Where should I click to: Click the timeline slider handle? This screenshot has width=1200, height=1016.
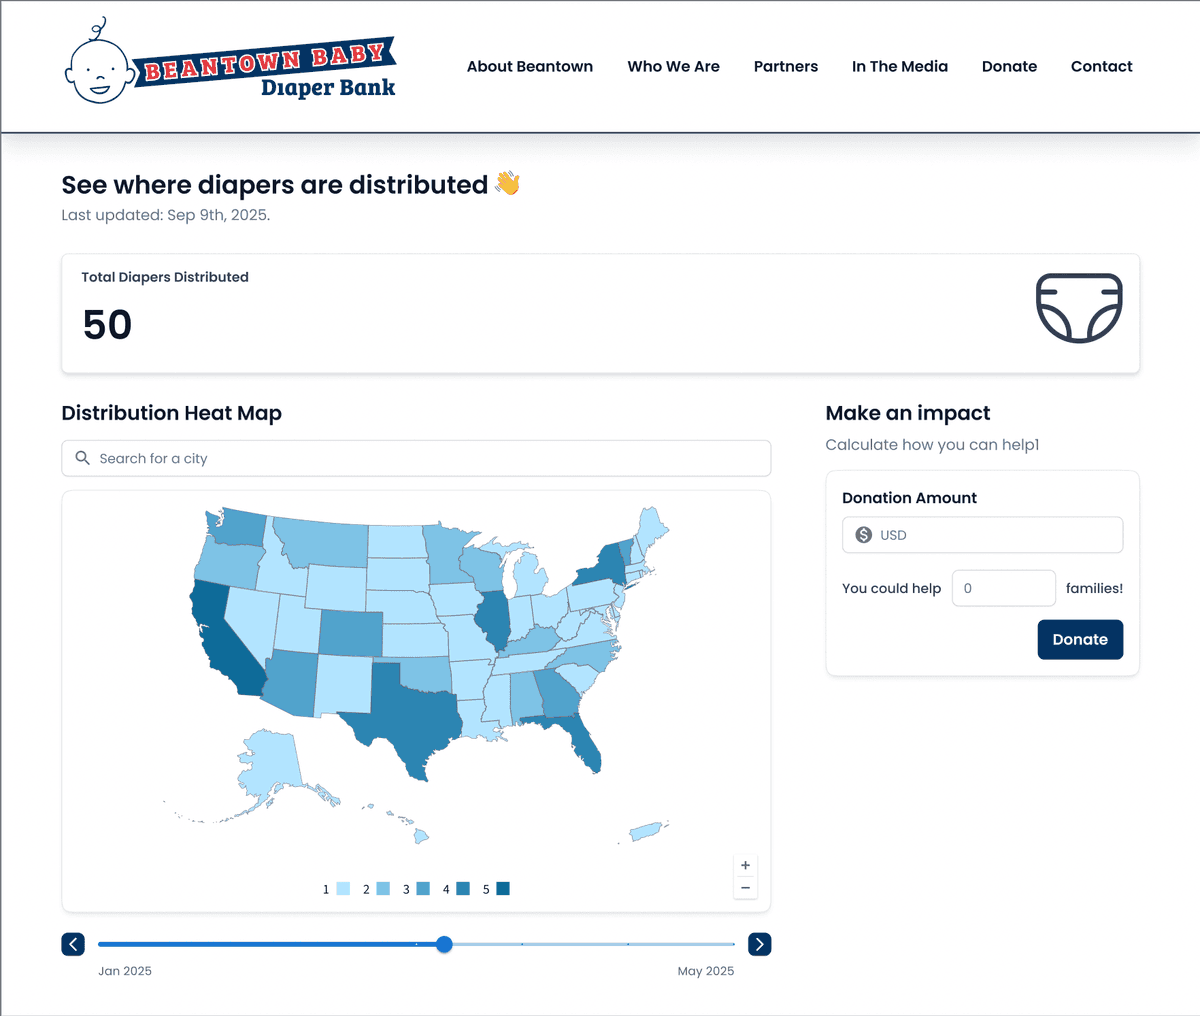[445, 944]
